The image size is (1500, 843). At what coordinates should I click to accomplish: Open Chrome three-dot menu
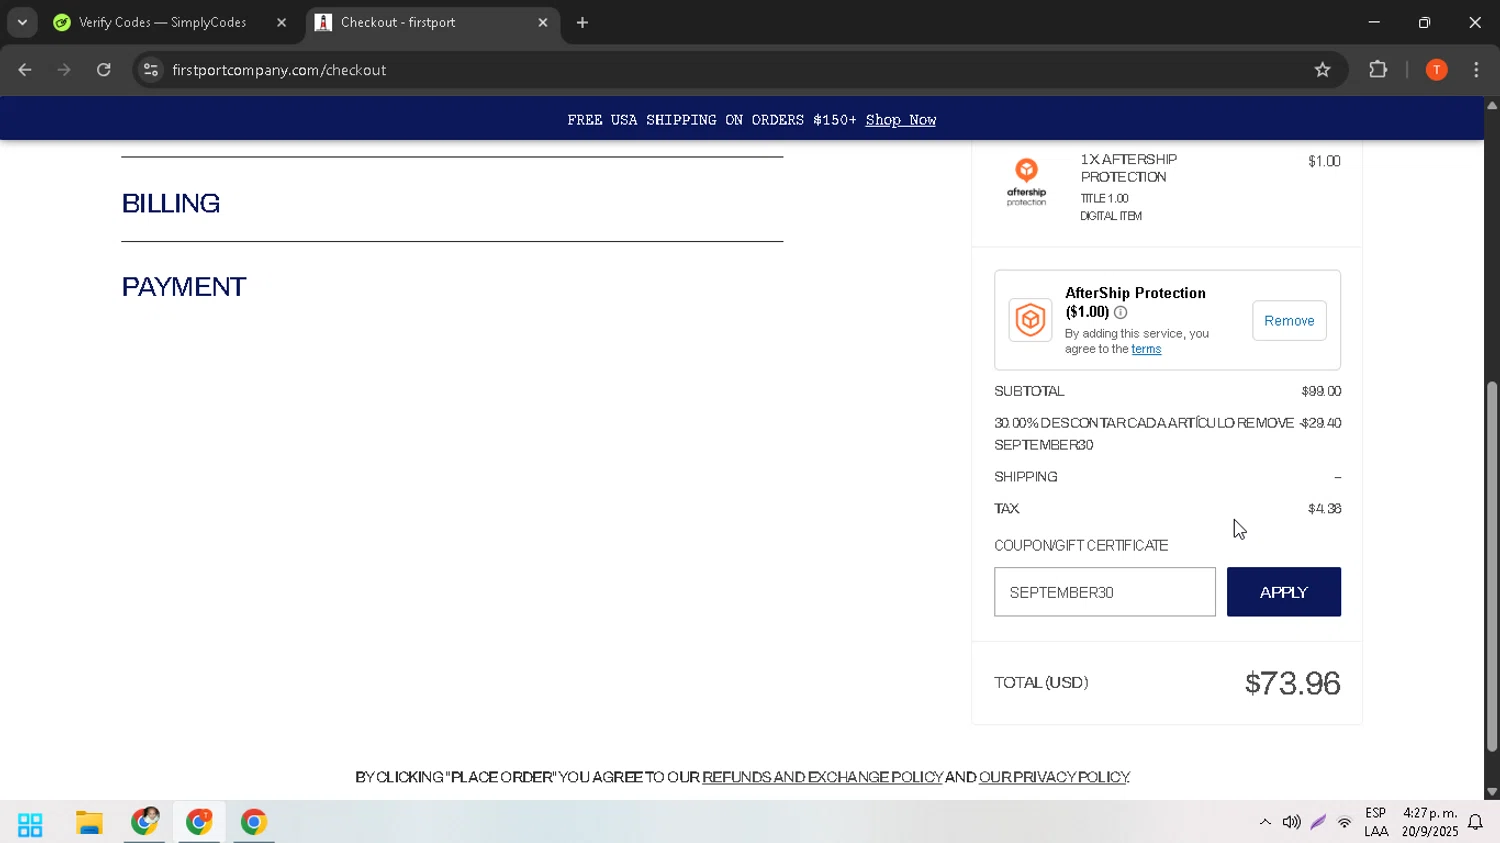click(1476, 70)
